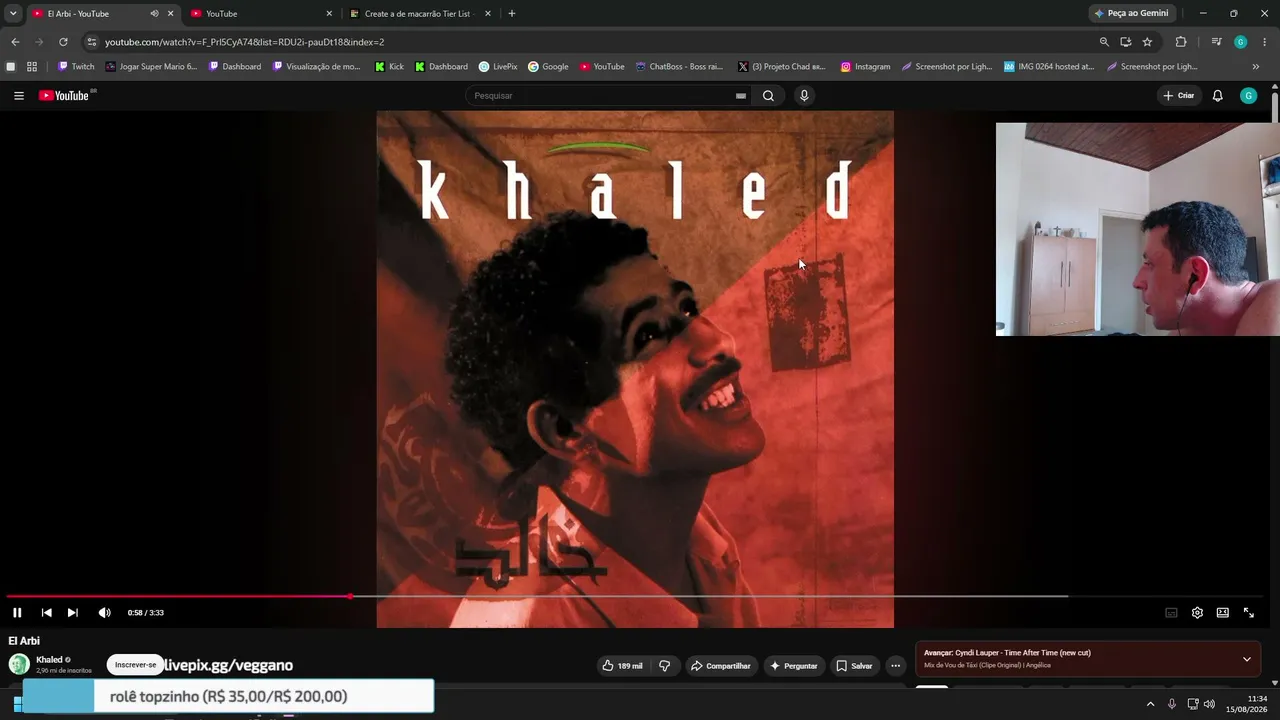Open more actions three-dot menu
The width and height of the screenshot is (1280, 720).
[896, 666]
